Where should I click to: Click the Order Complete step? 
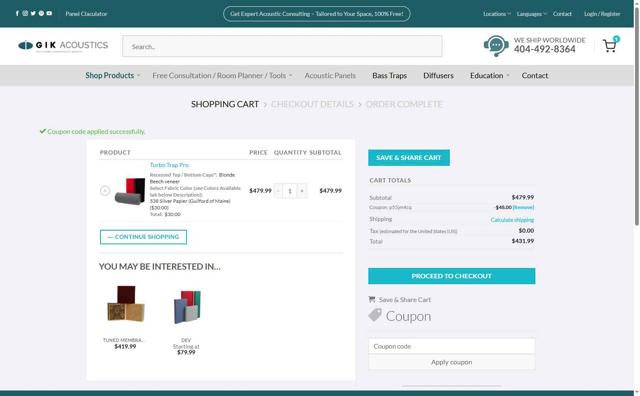click(404, 104)
